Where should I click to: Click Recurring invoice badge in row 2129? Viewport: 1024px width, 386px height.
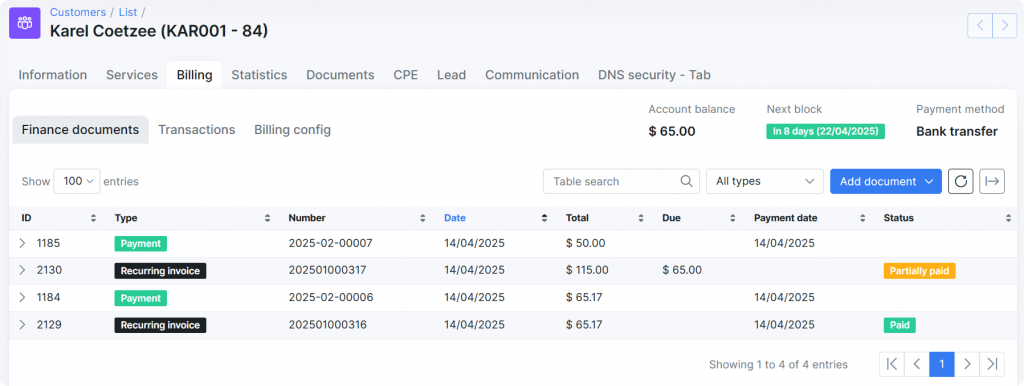coord(160,325)
